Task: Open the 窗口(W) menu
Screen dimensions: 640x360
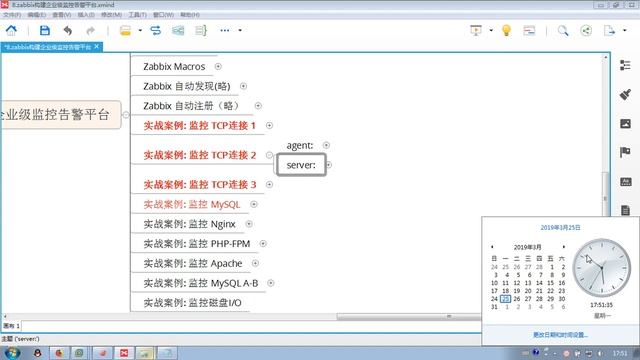Action: pyautogui.click(x=163, y=15)
